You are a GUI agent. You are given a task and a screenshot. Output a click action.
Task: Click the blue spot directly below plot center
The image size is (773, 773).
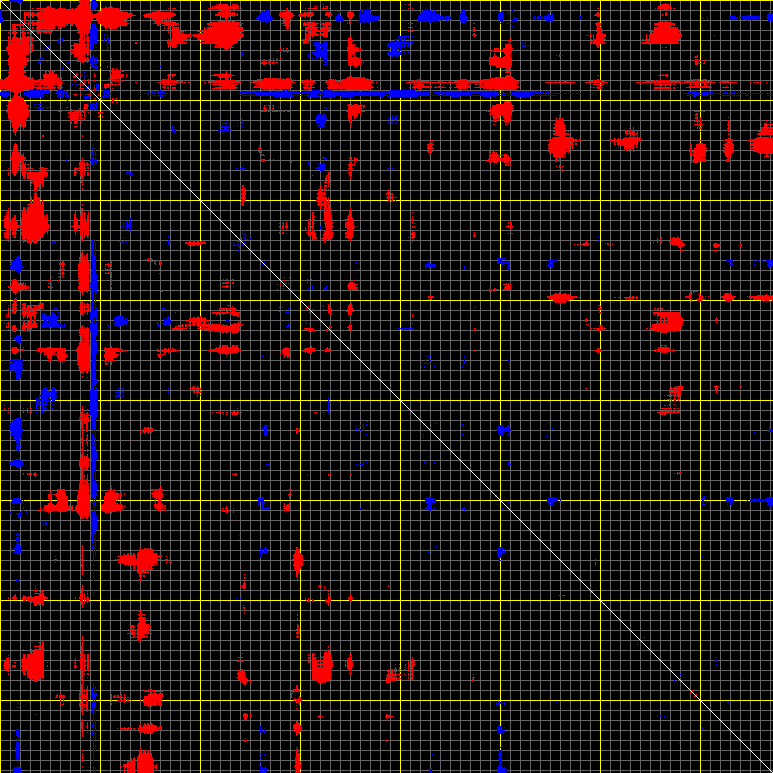click(430, 502)
